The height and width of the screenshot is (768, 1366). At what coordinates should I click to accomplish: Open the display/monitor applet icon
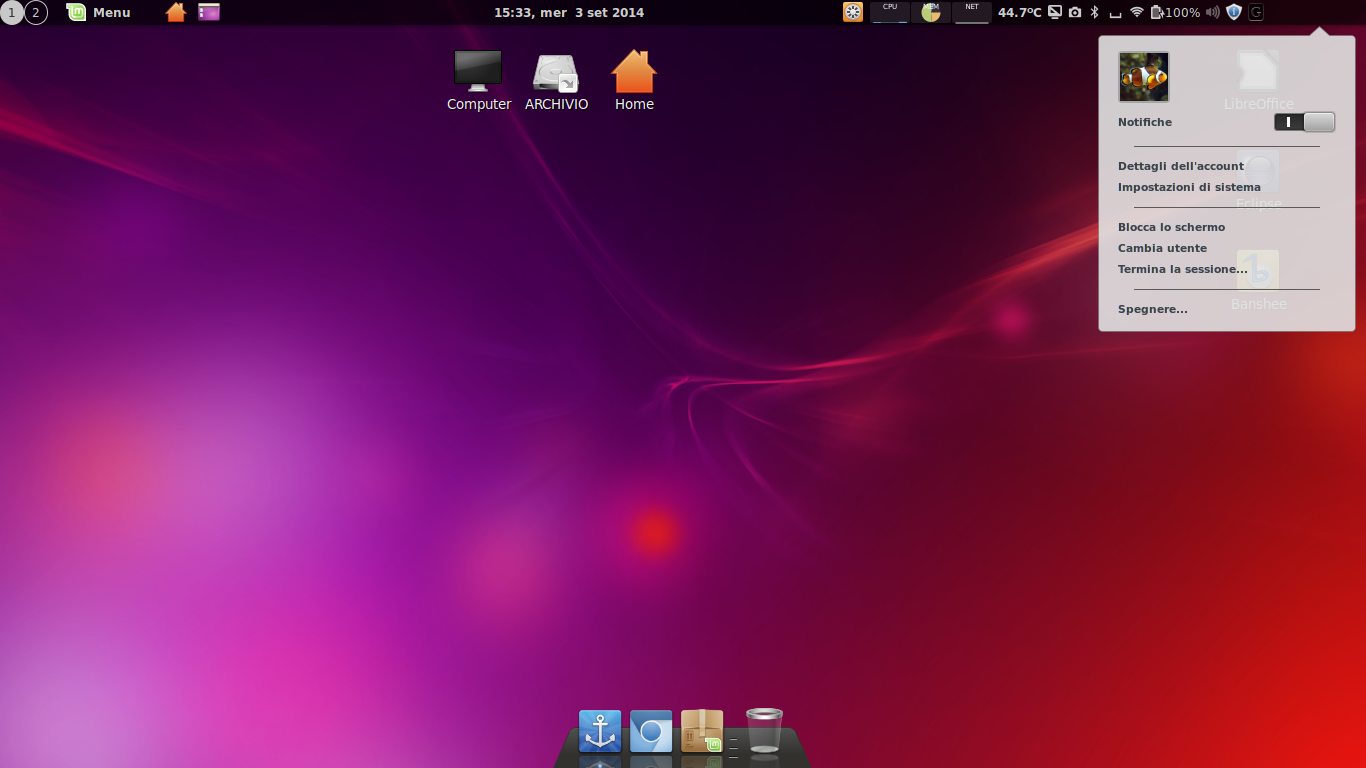(1054, 12)
